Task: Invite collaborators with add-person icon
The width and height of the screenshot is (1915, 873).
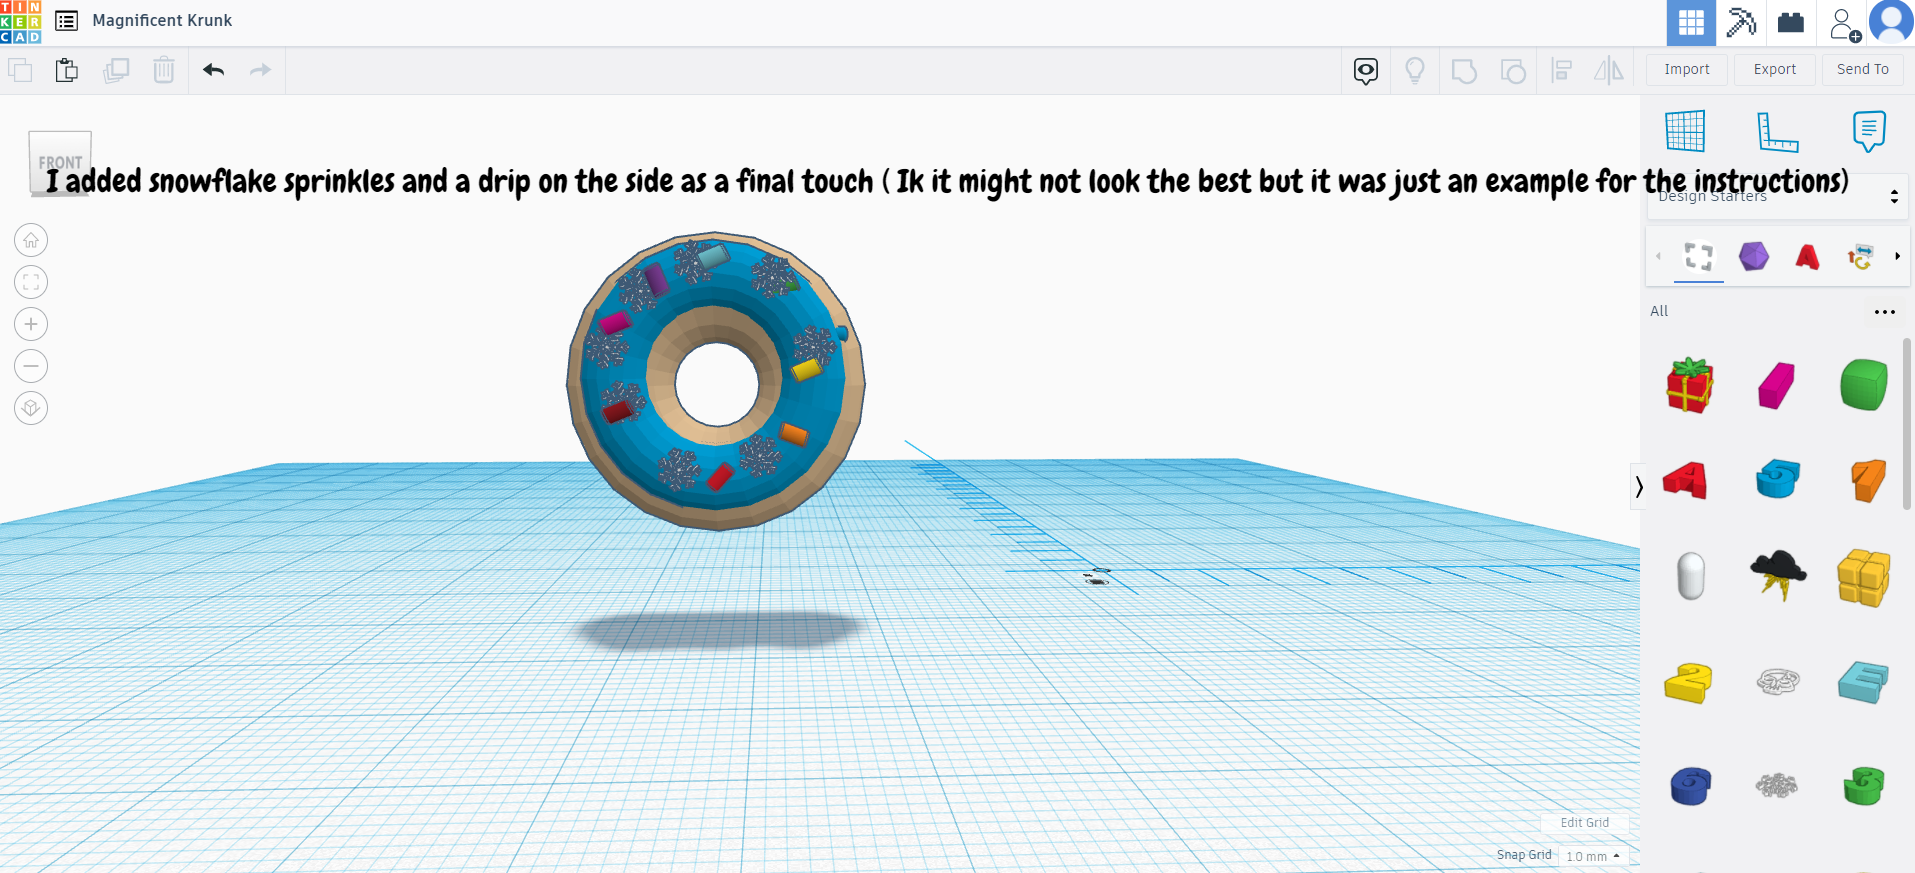Action: pyautogui.click(x=1844, y=24)
